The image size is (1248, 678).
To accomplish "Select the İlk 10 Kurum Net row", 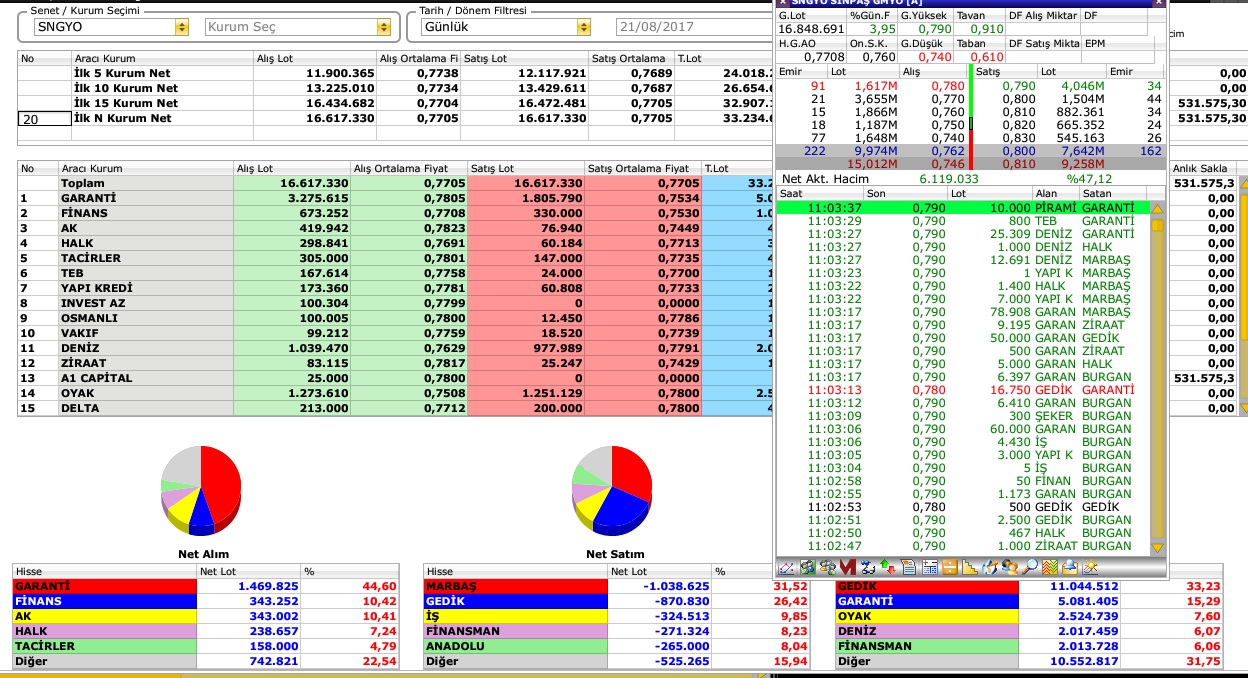I will pyautogui.click(x=393, y=88).
